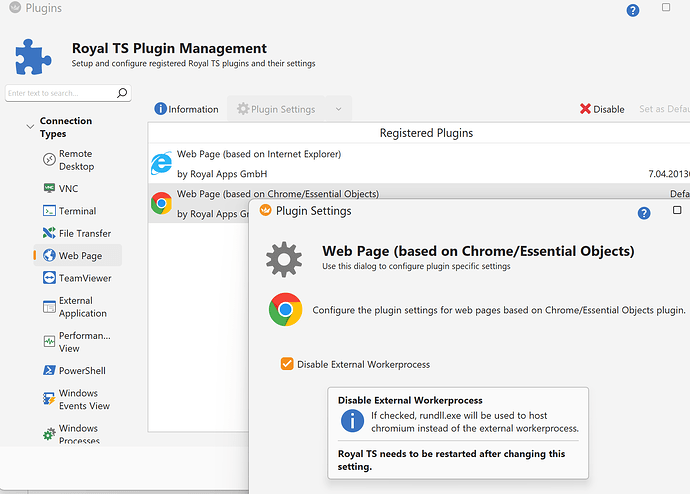Click the Remote Desktop connection type icon
The width and height of the screenshot is (690, 494).
tap(49, 159)
